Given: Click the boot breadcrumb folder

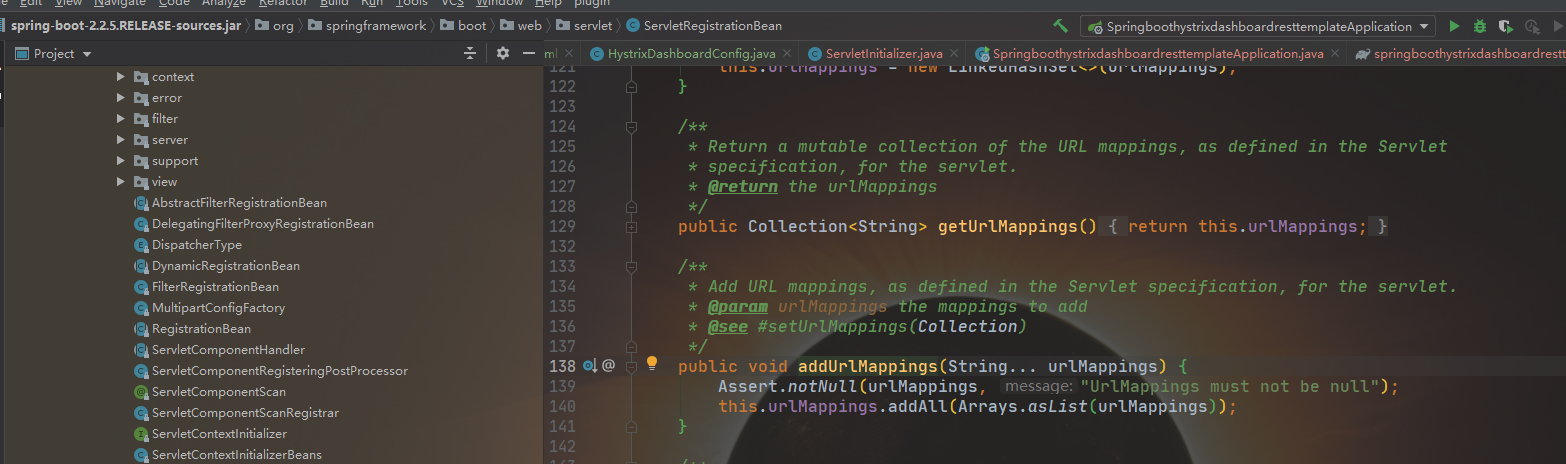Looking at the screenshot, I should [462, 26].
